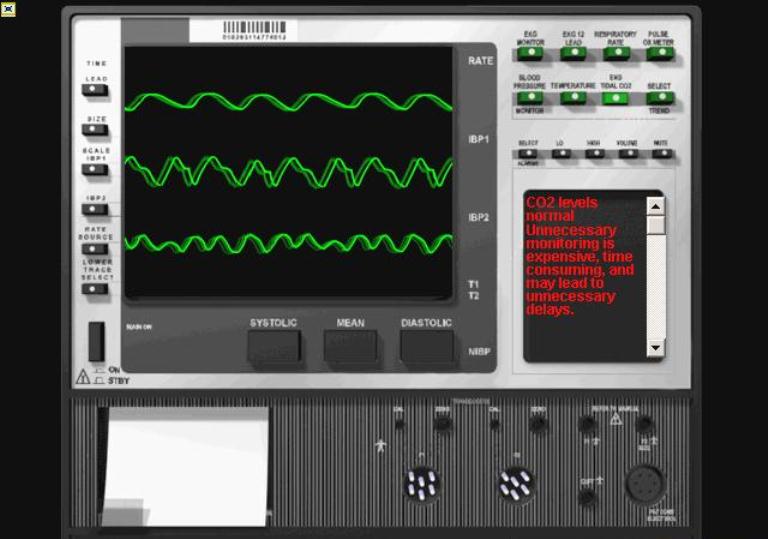The width and height of the screenshot is (768, 539).
Task: Select the Respiratory Rate button
Action: [x=616, y=54]
